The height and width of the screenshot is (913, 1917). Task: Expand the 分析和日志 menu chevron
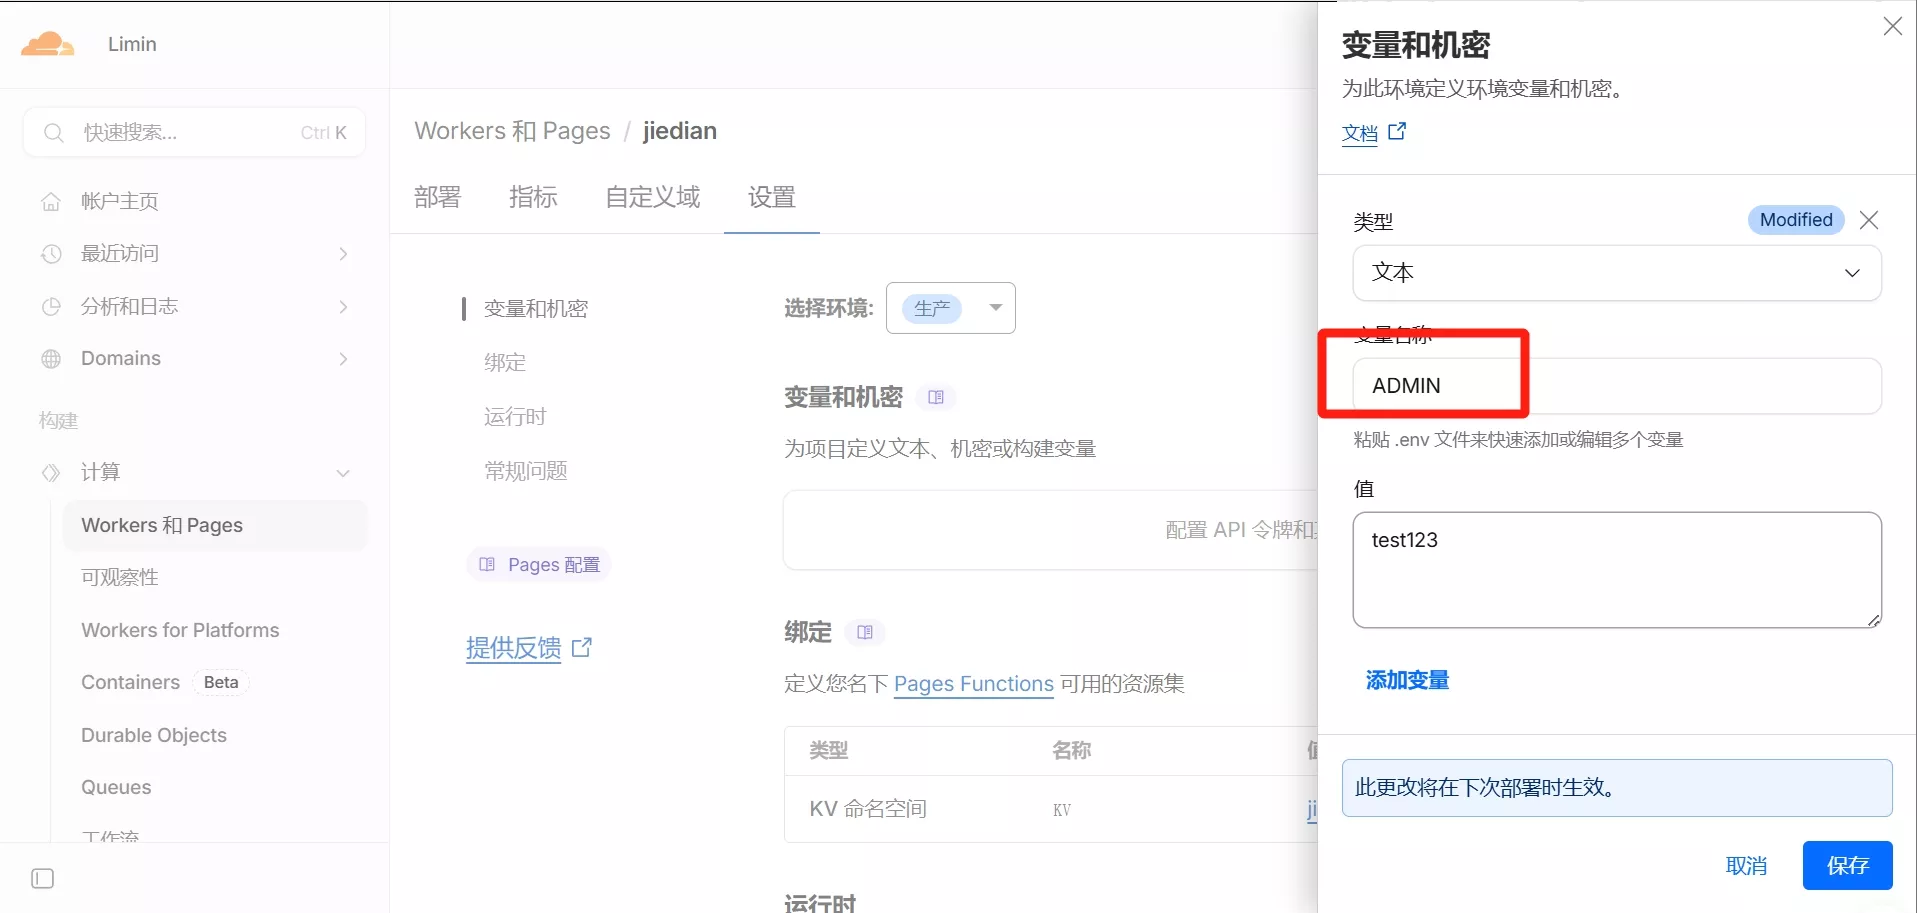pyautogui.click(x=343, y=307)
